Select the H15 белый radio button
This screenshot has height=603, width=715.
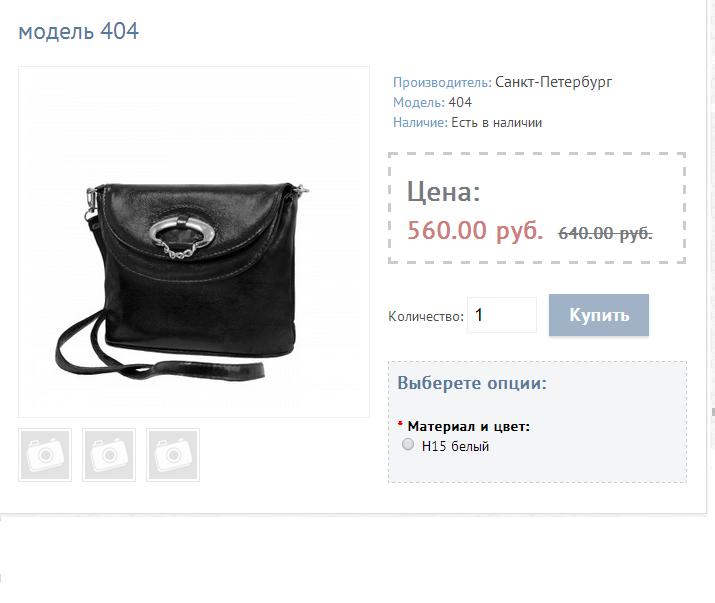tap(408, 444)
